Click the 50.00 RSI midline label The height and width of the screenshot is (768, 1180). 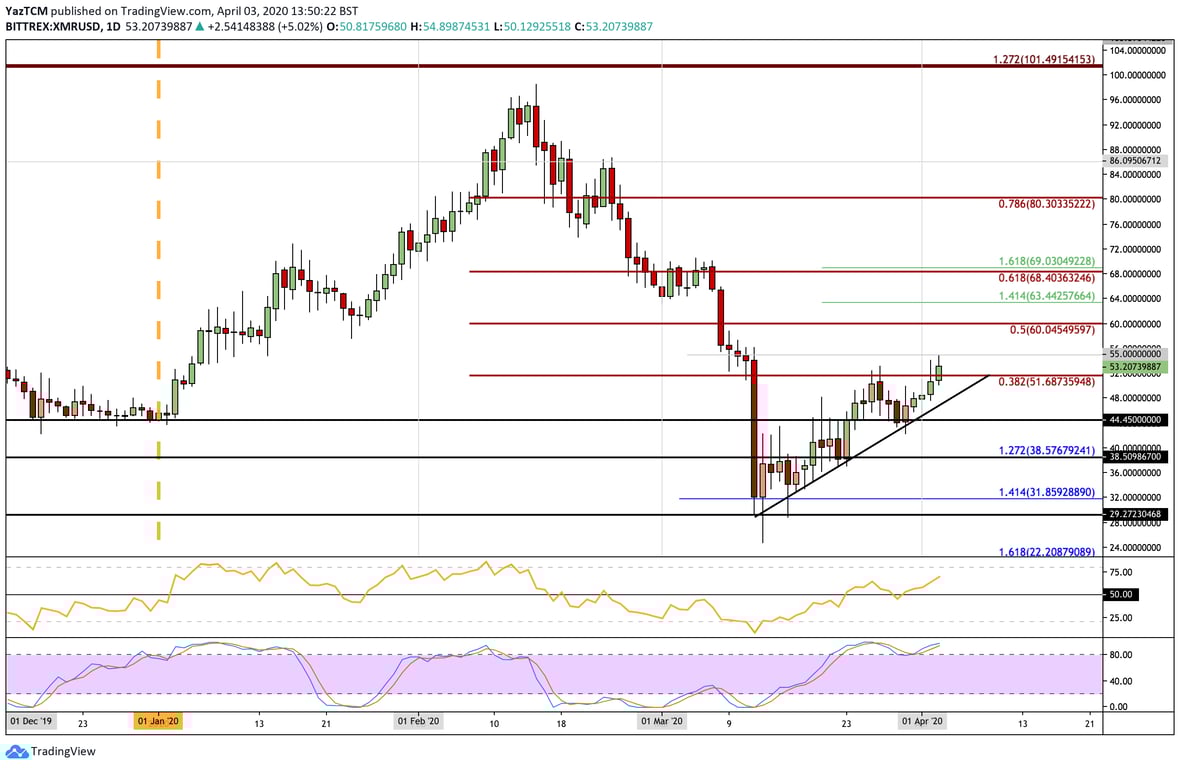pyautogui.click(x=1121, y=592)
